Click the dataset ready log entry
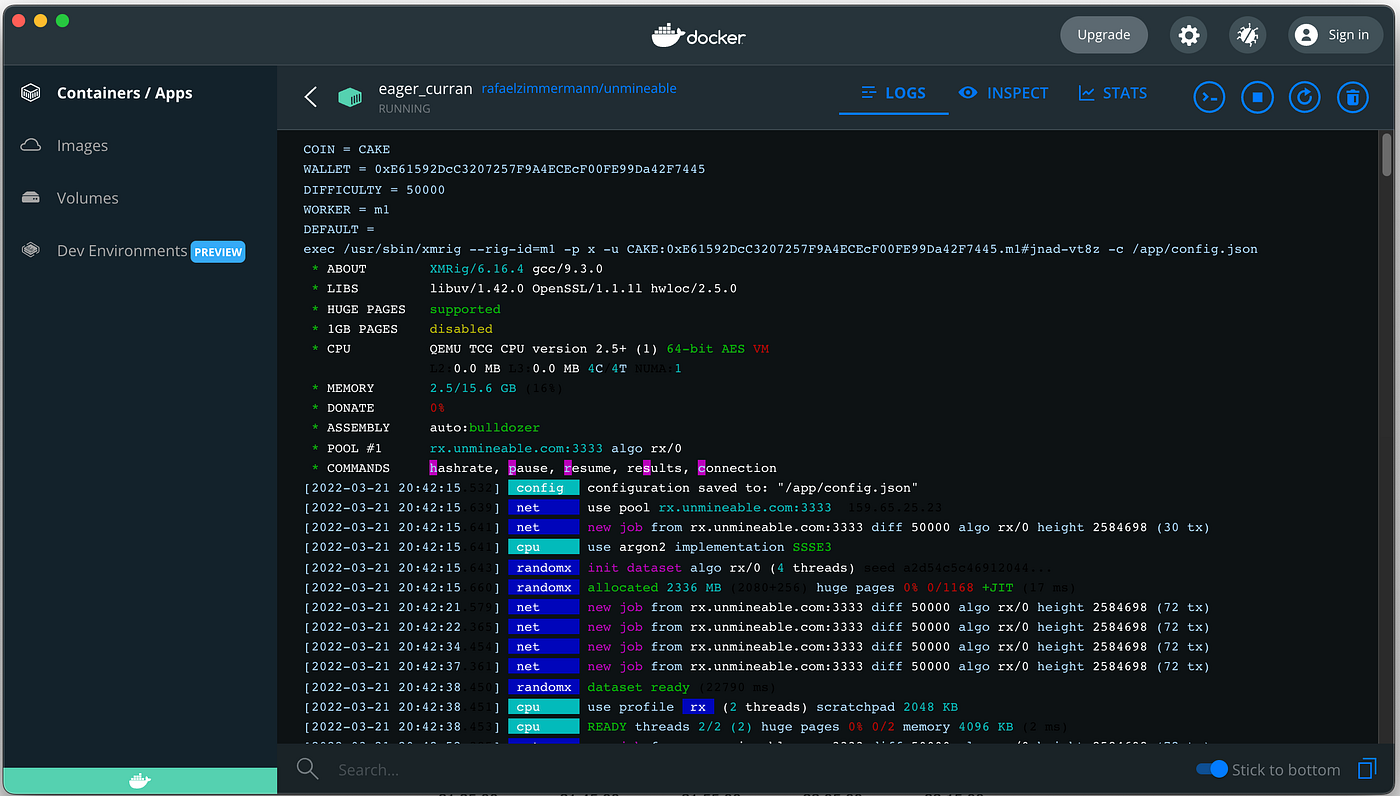This screenshot has width=1400, height=796. [638, 687]
